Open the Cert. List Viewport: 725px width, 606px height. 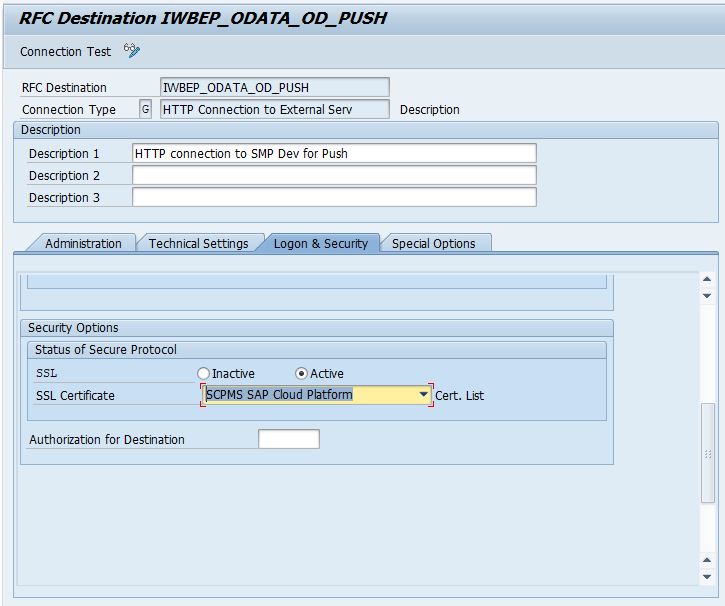[459, 396]
